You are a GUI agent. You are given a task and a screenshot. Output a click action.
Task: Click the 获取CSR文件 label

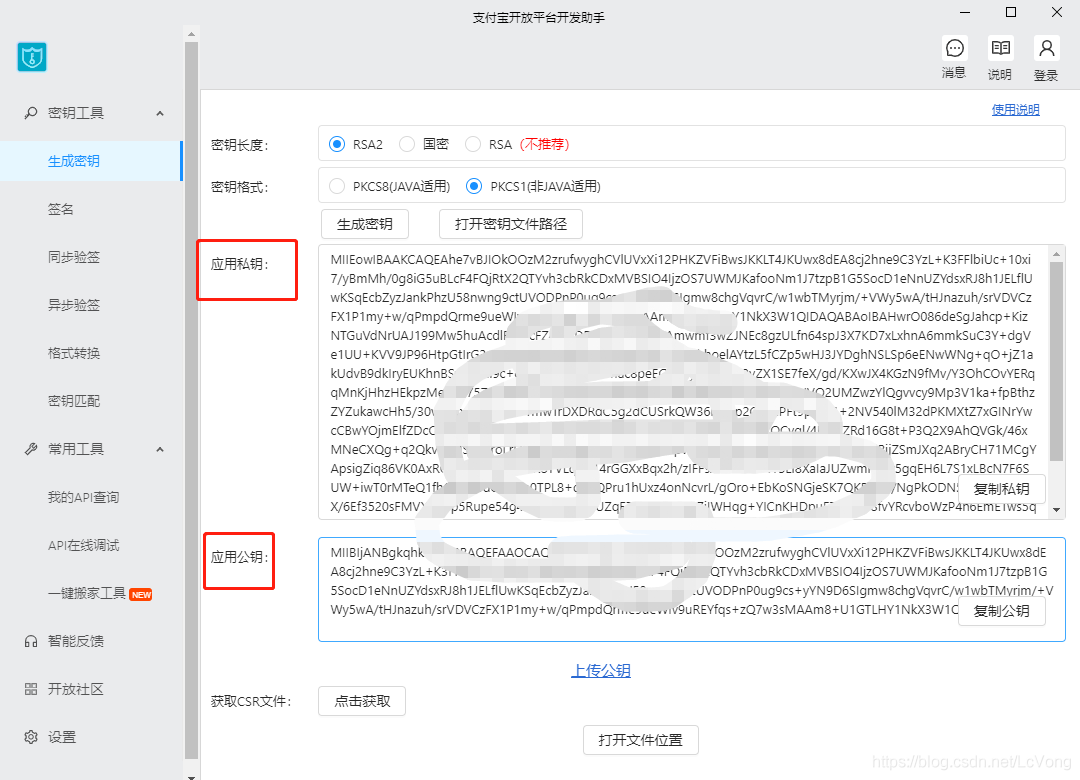click(251, 701)
